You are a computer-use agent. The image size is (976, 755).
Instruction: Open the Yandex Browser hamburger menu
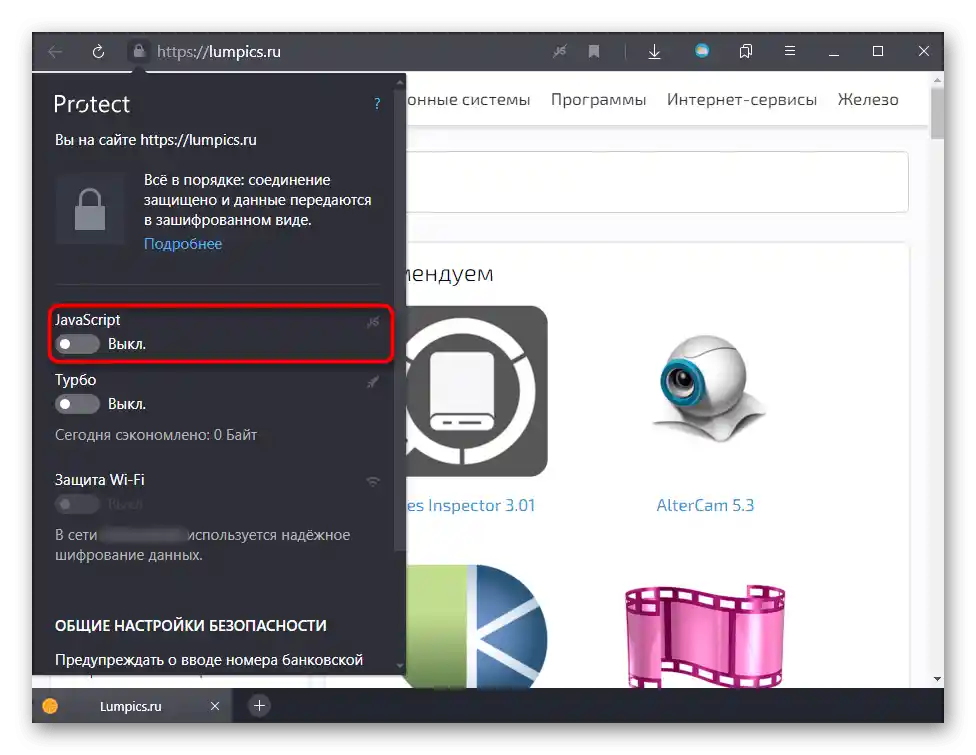click(792, 51)
